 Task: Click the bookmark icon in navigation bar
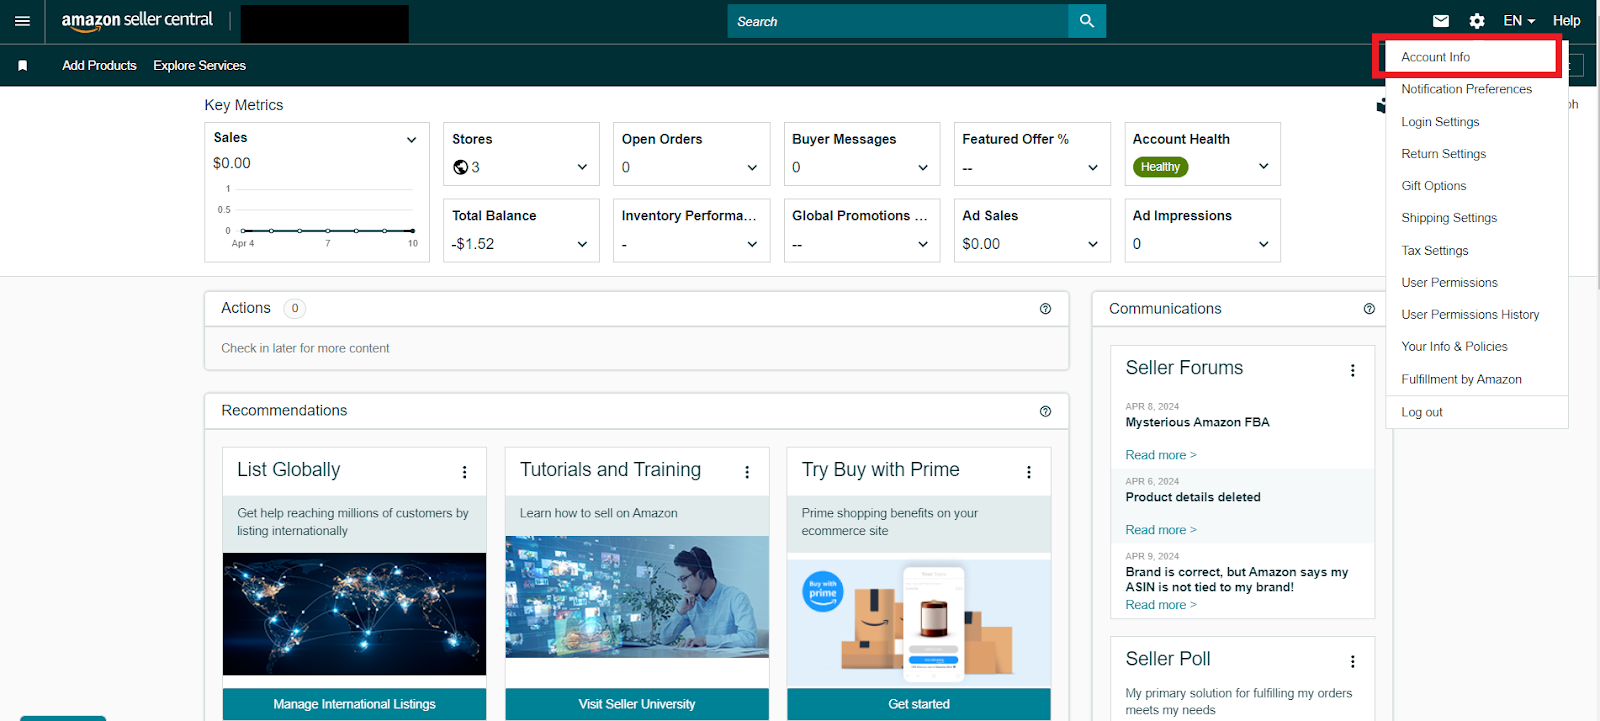pyautogui.click(x=23, y=66)
